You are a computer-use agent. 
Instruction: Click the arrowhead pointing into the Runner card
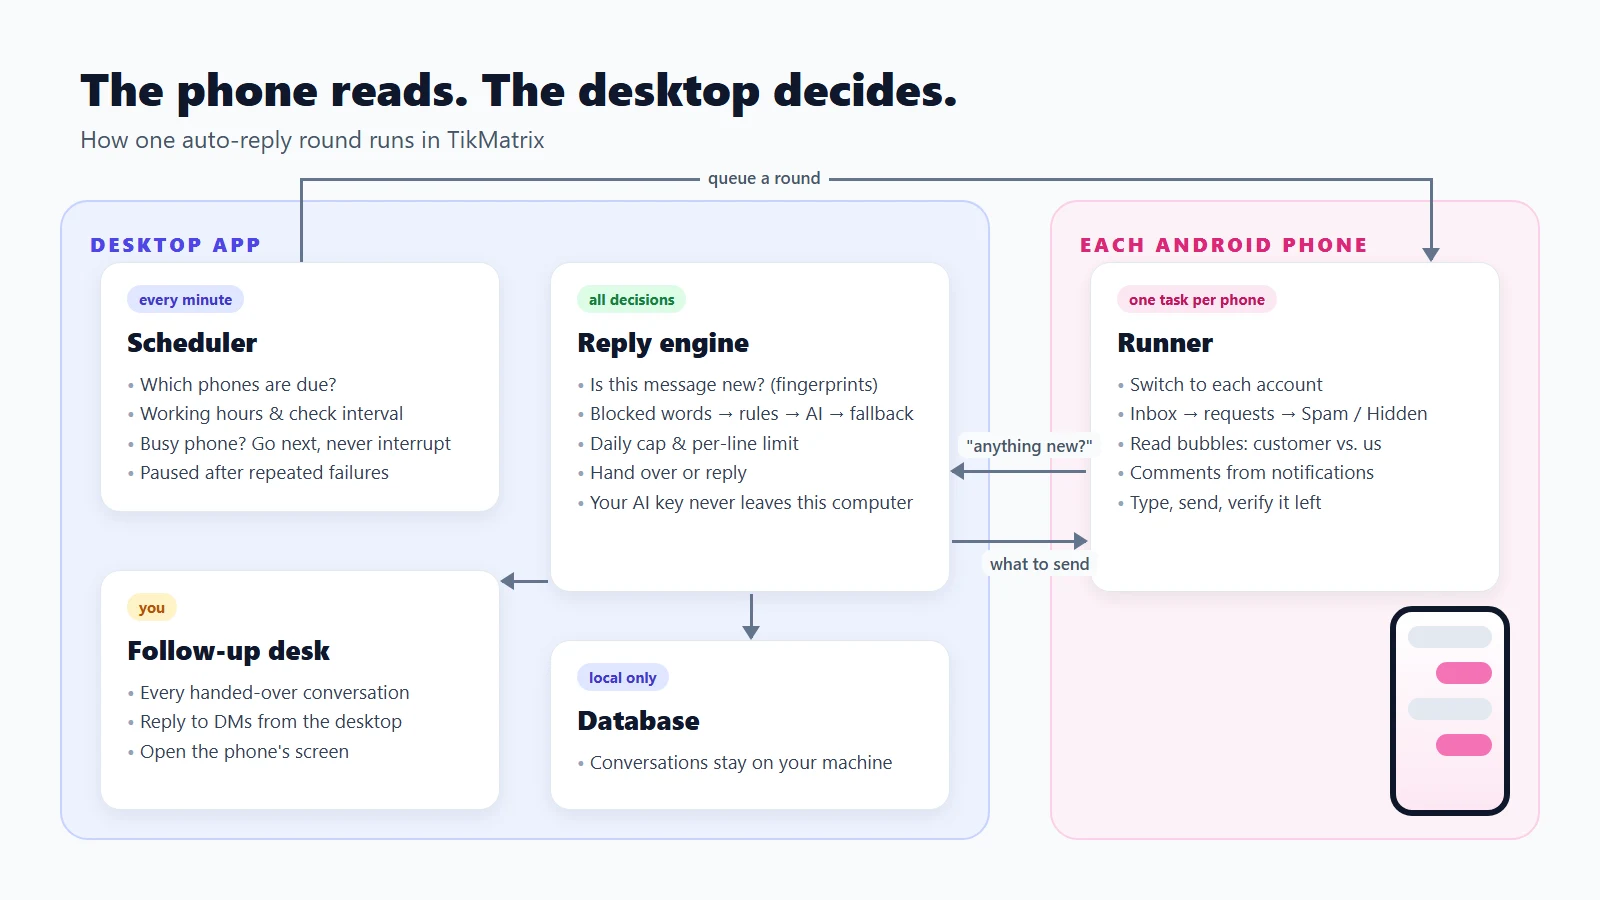coord(1431,254)
